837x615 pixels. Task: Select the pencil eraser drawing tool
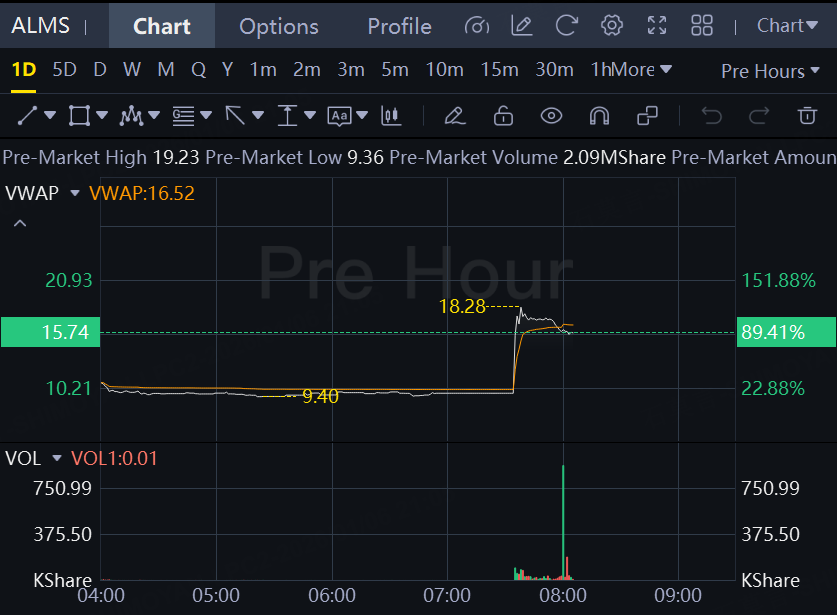(455, 115)
